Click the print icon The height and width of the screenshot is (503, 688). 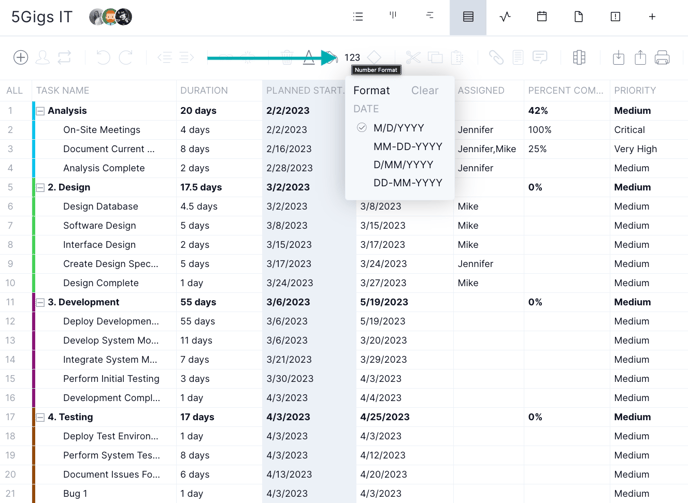click(x=662, y=57)
